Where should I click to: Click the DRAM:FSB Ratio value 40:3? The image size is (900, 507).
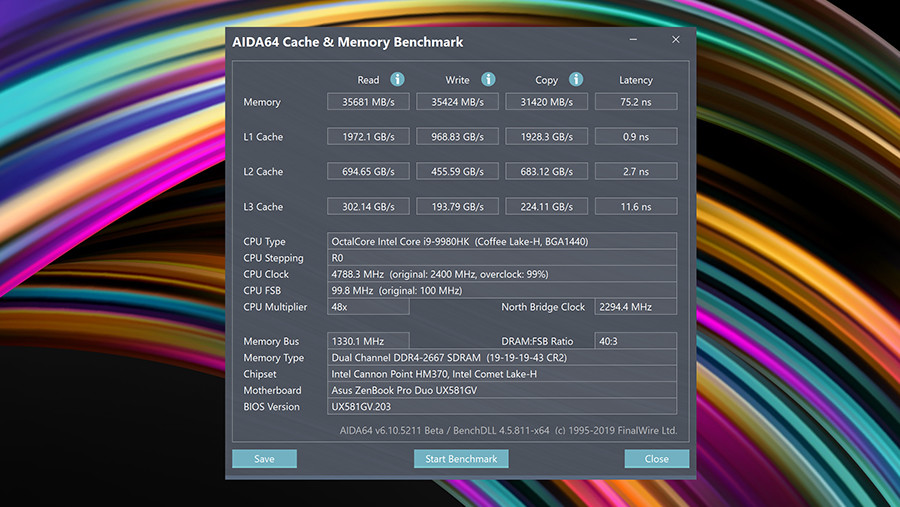point(636,341)
